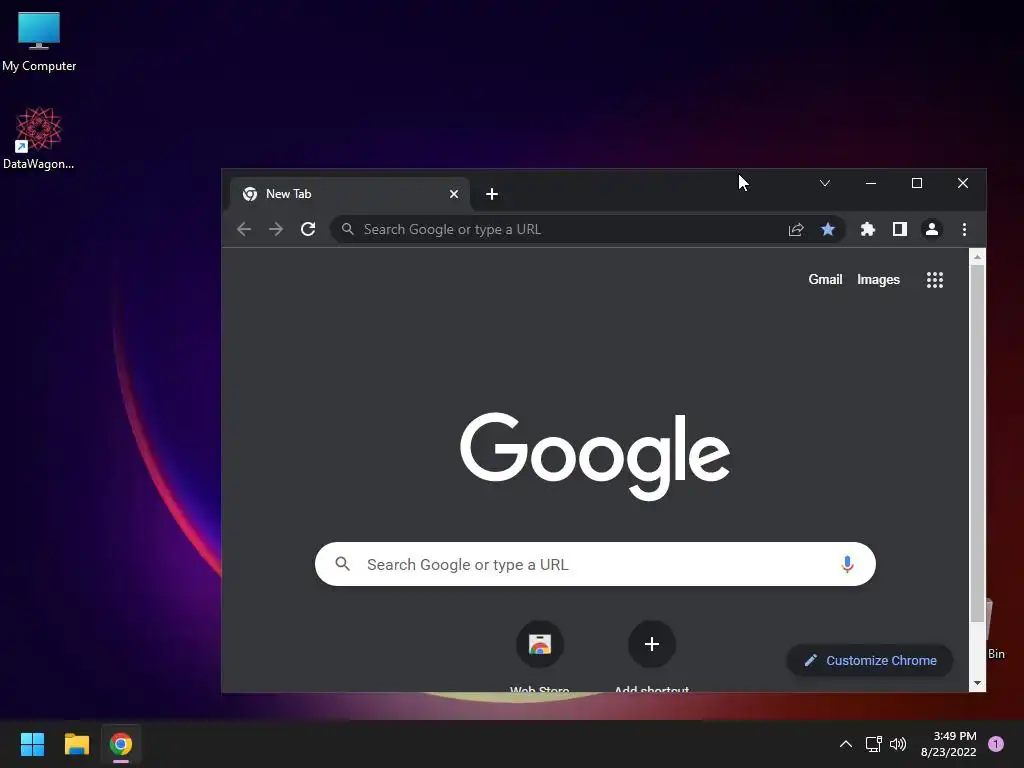Click the Add shortcut plus icon
This screenshot has width=1024, height=768.
(x=651, y=645)
